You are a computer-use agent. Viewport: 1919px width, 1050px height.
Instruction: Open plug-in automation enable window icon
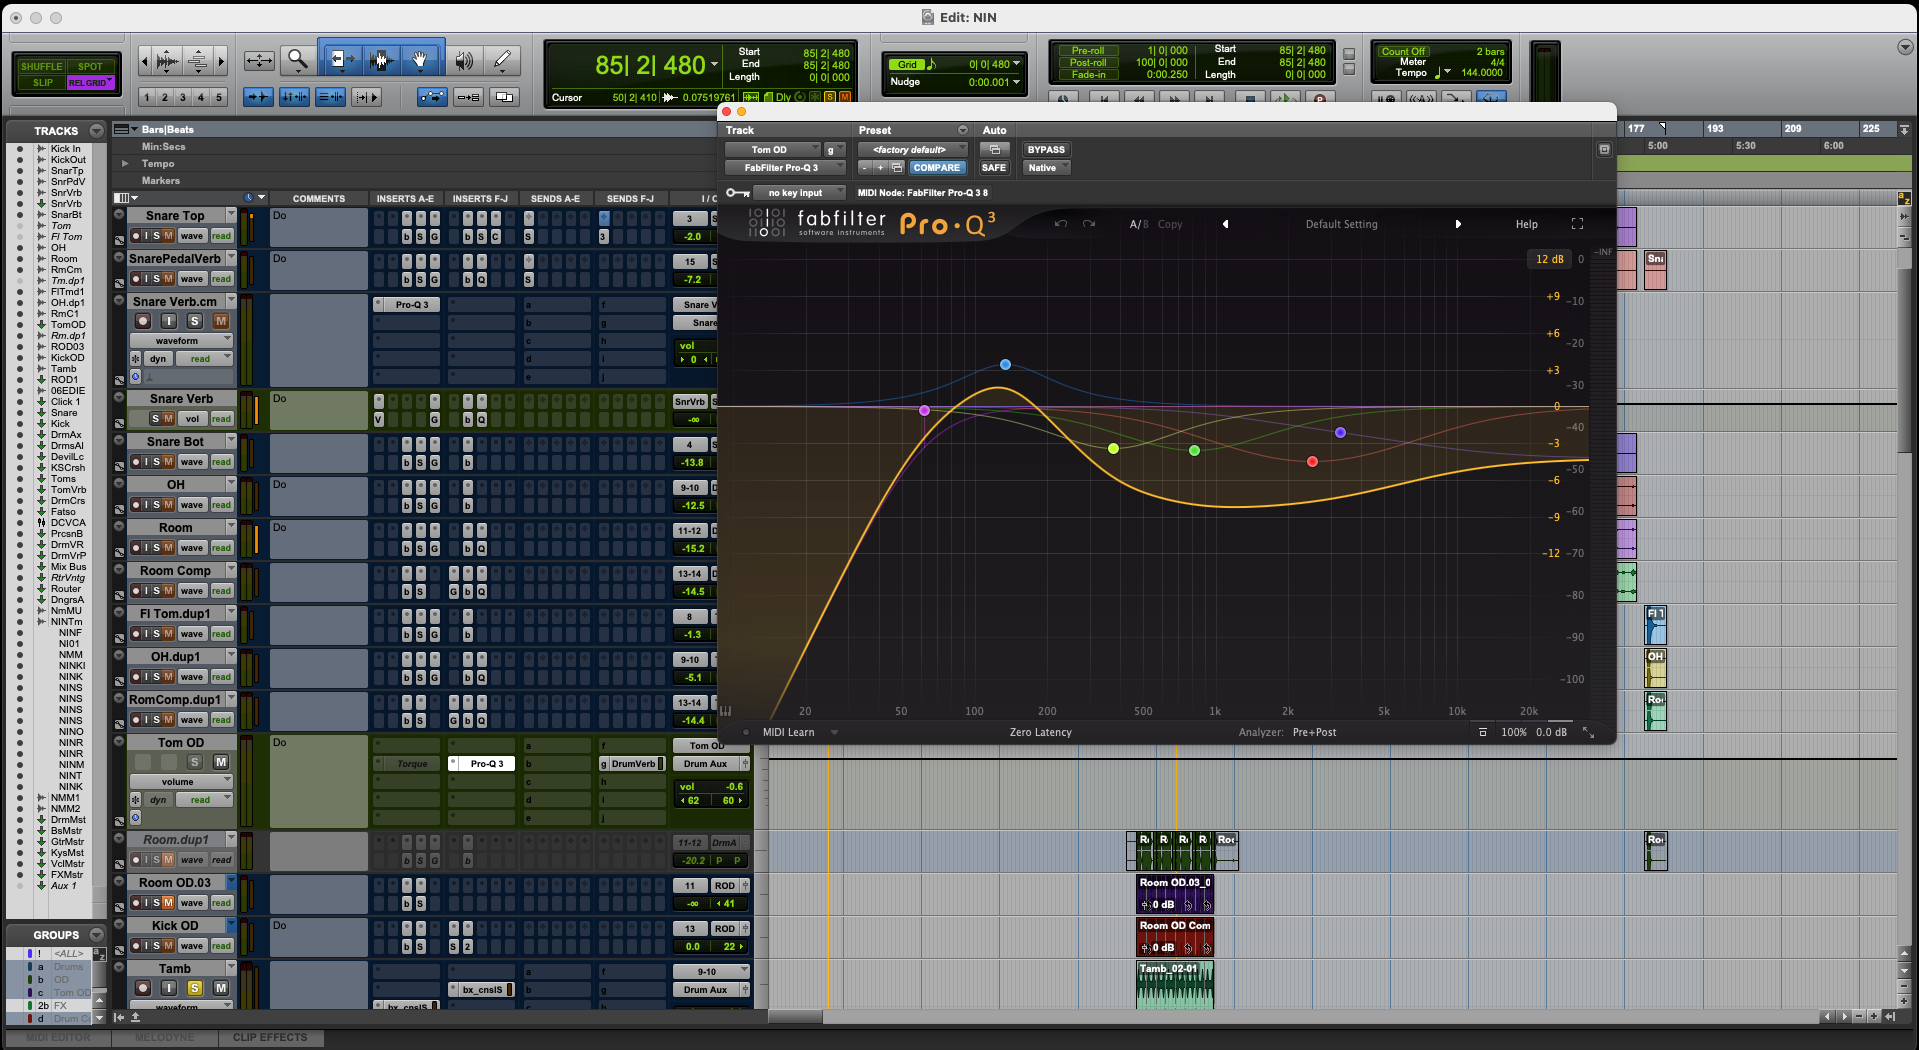[994, 150]
